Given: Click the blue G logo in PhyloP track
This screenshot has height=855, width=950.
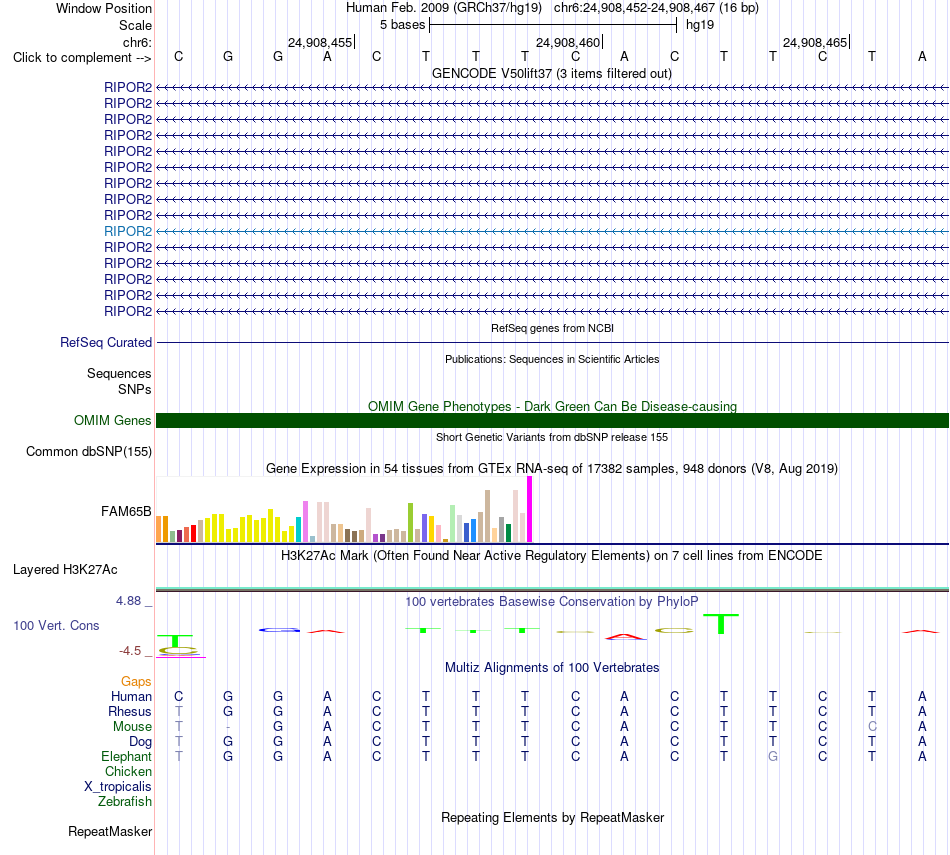Looking at the screenshot, I should (x=279, y=630).
